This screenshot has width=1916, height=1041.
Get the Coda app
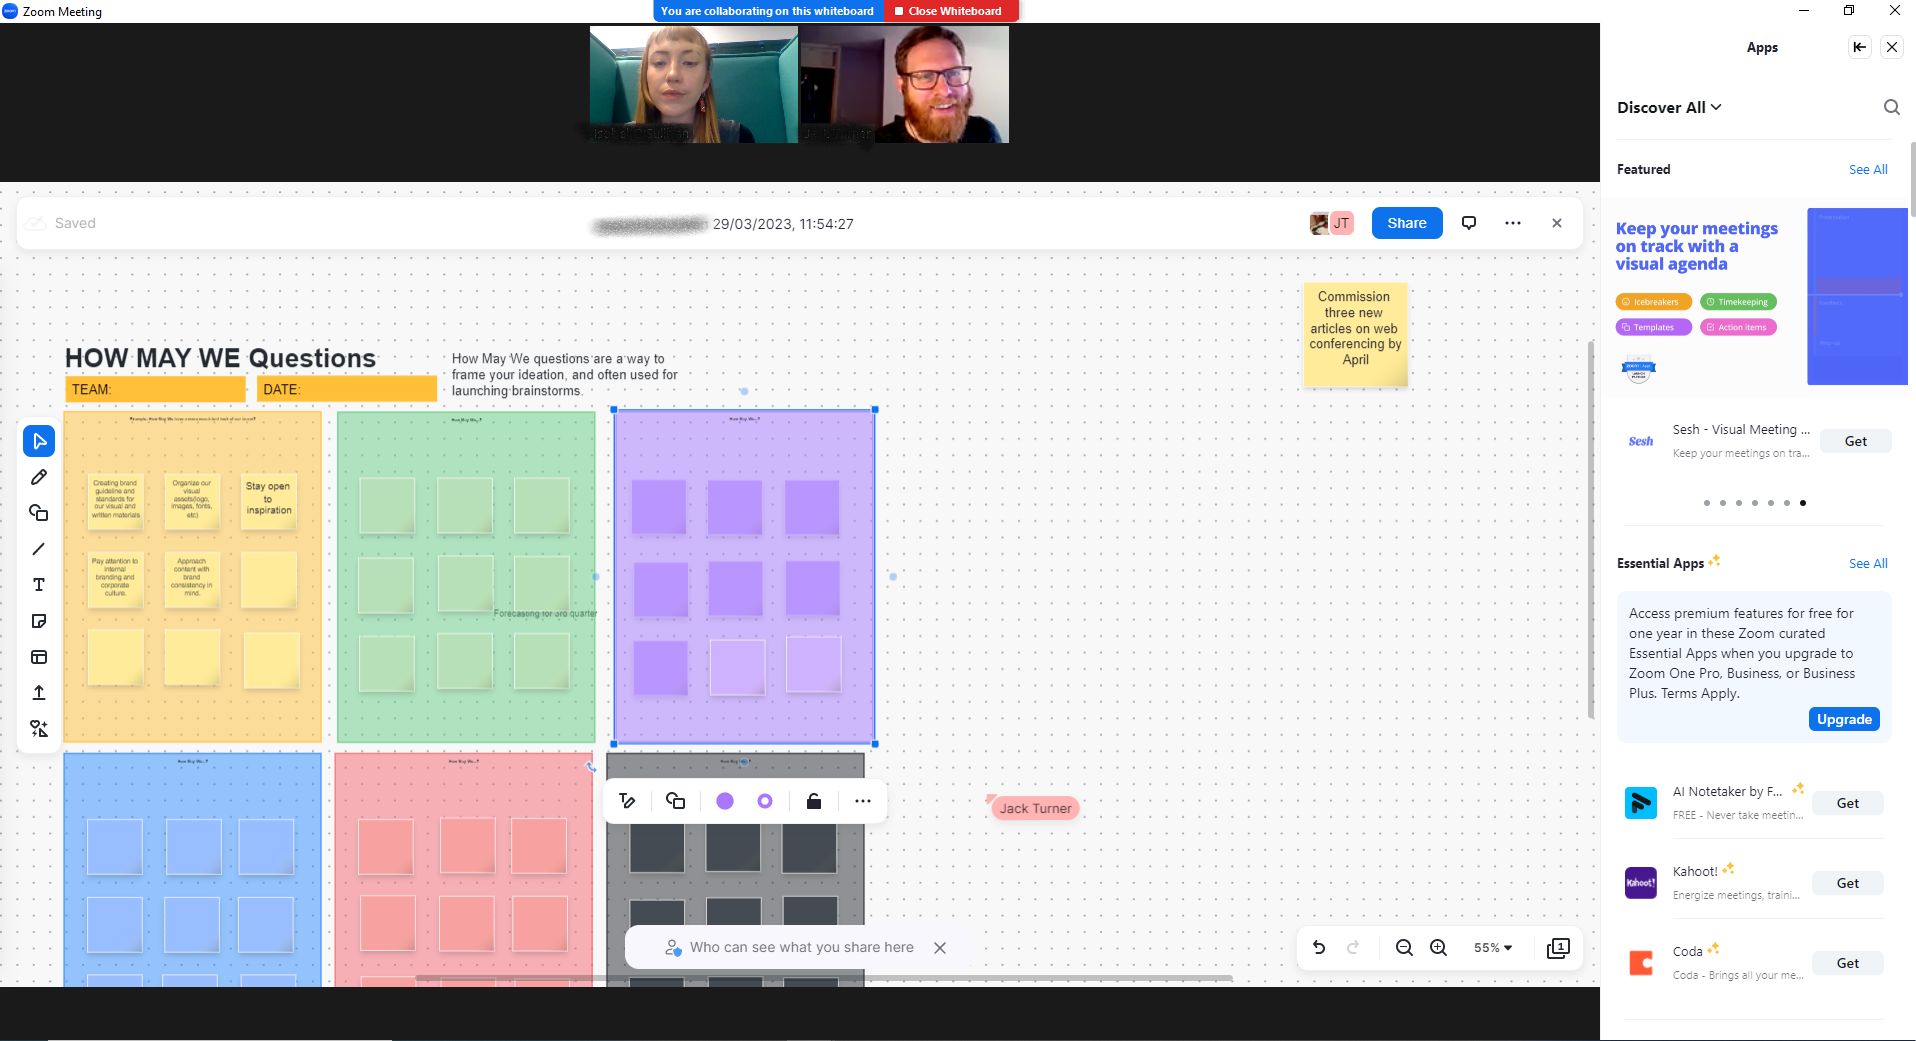1848,963
